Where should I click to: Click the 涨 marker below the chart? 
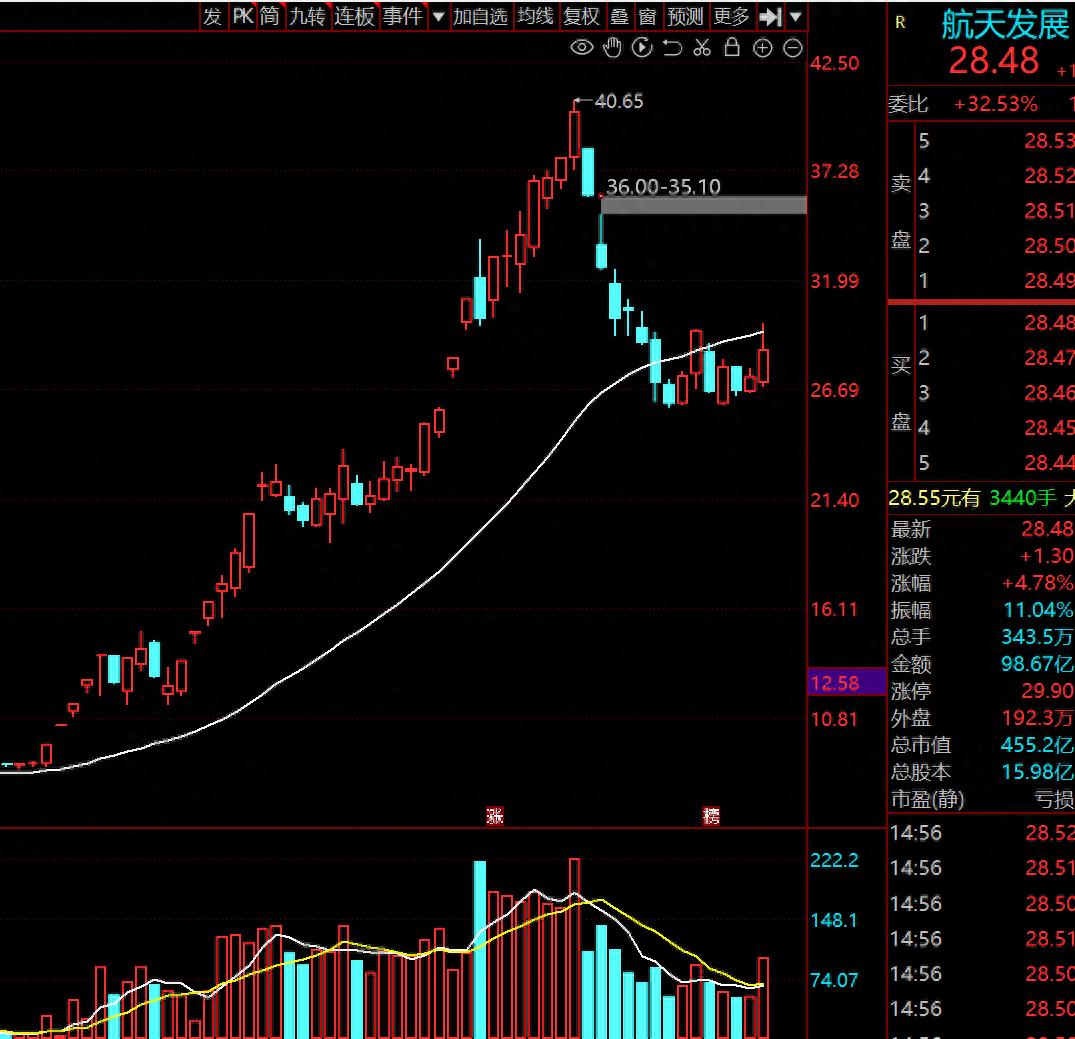[x=495, y=815]
